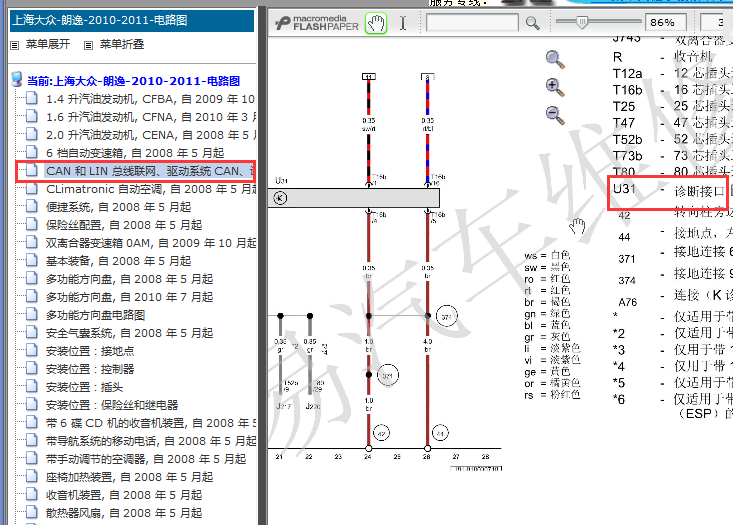Screen dimensions: 733x525
Task: Click ground point circle 42 in diagram
Action: coord(381,433)
